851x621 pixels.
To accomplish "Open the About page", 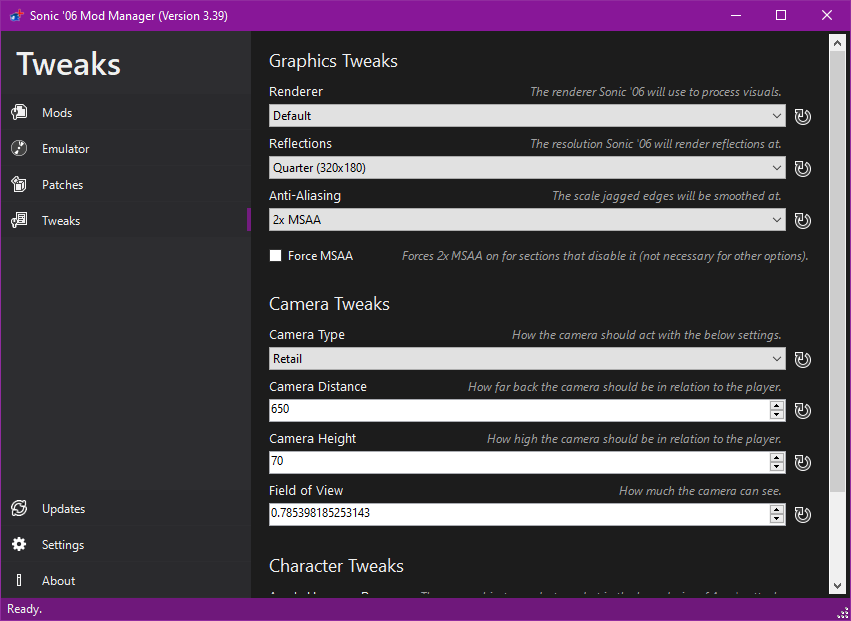I will click(x=125, y=580).
